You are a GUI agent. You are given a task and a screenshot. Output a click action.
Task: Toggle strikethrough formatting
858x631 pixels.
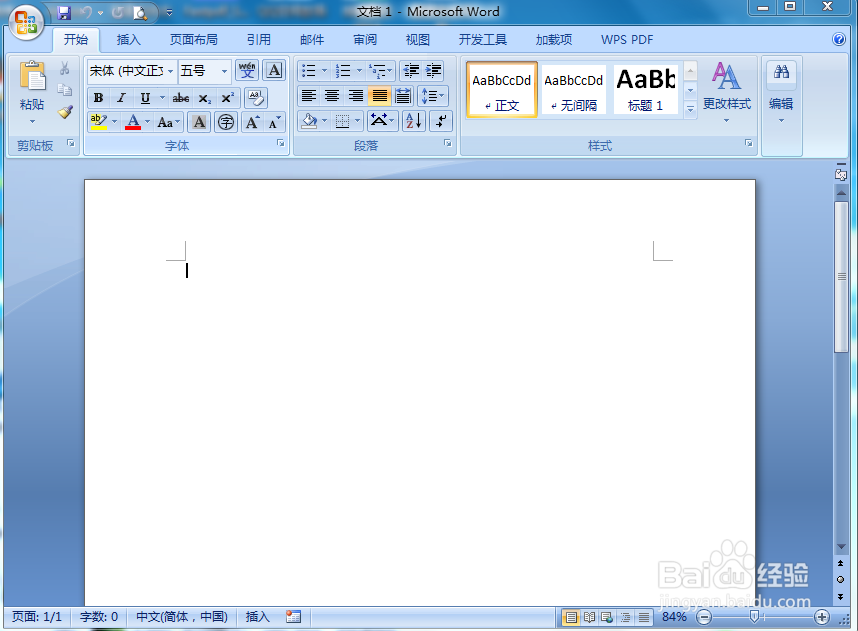181,99
